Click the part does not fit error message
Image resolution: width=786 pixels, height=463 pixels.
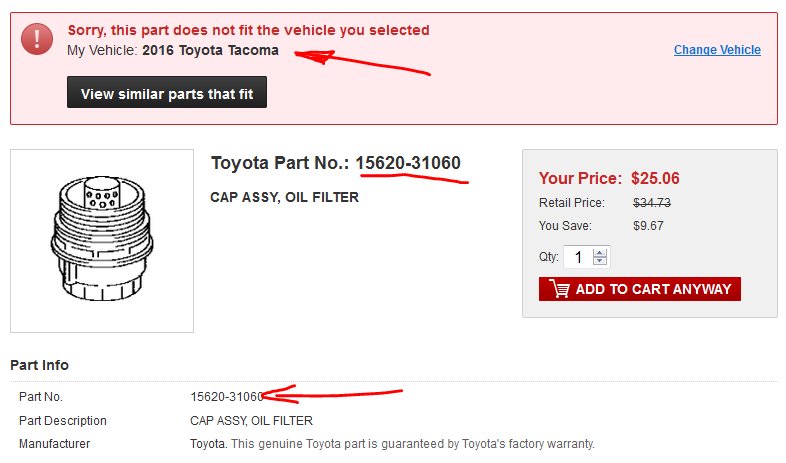click(249, 30)
